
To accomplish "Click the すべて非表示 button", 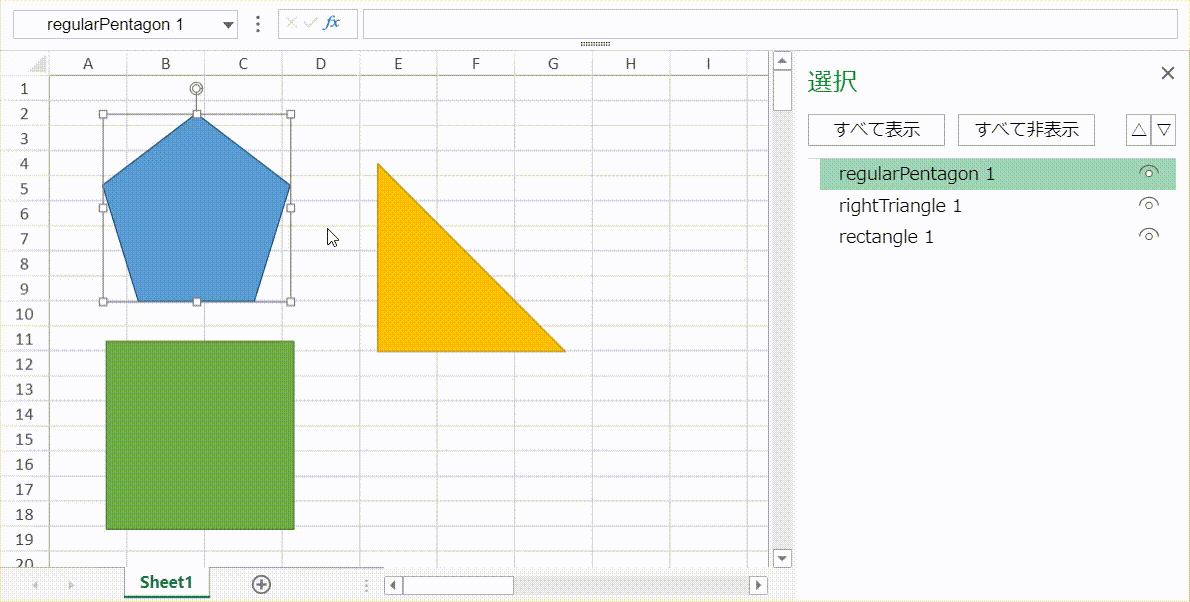I will [1026, 130].
